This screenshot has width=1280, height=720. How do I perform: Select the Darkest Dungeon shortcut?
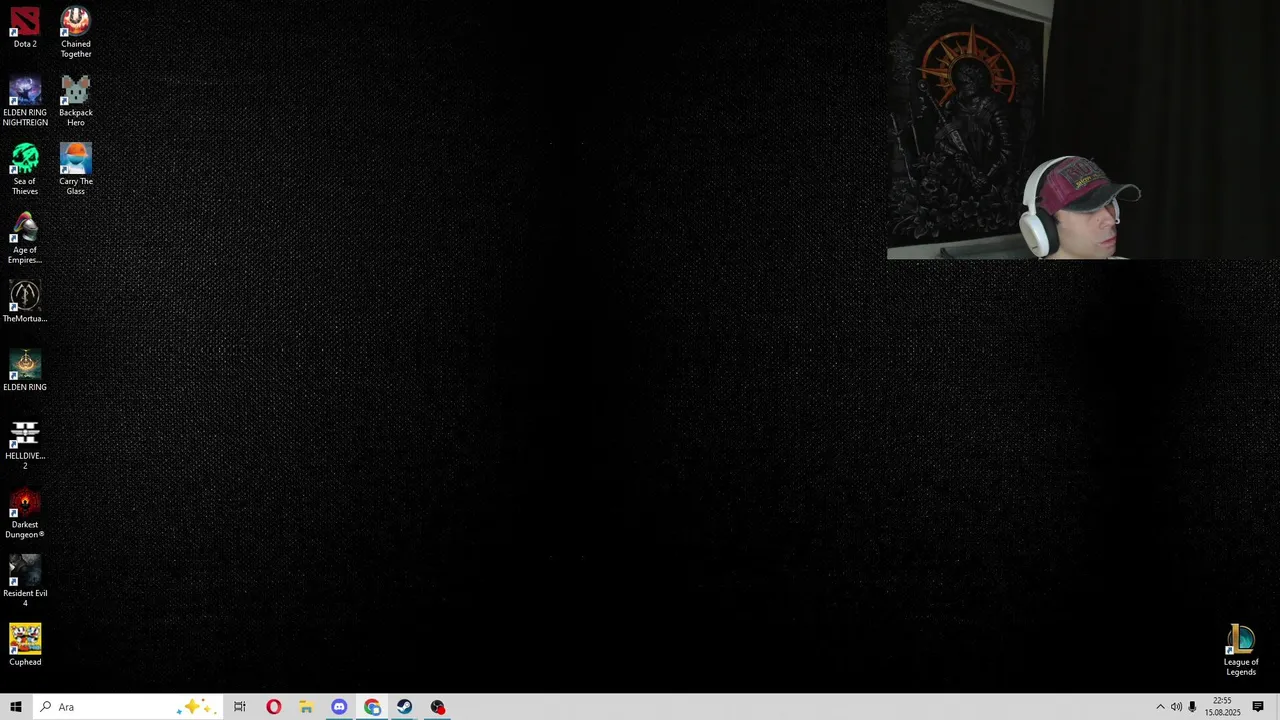(x=25, y=514)
